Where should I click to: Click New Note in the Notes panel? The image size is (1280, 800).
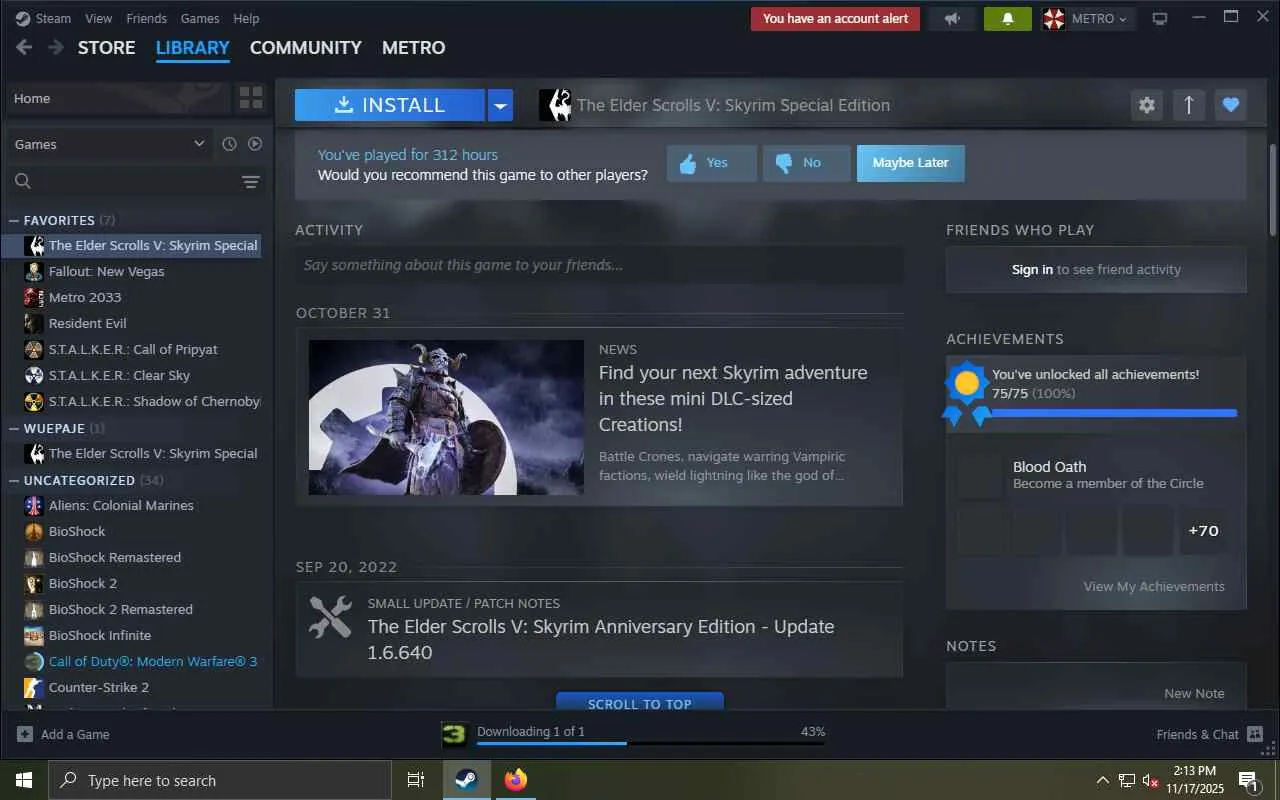(1194, 693)
